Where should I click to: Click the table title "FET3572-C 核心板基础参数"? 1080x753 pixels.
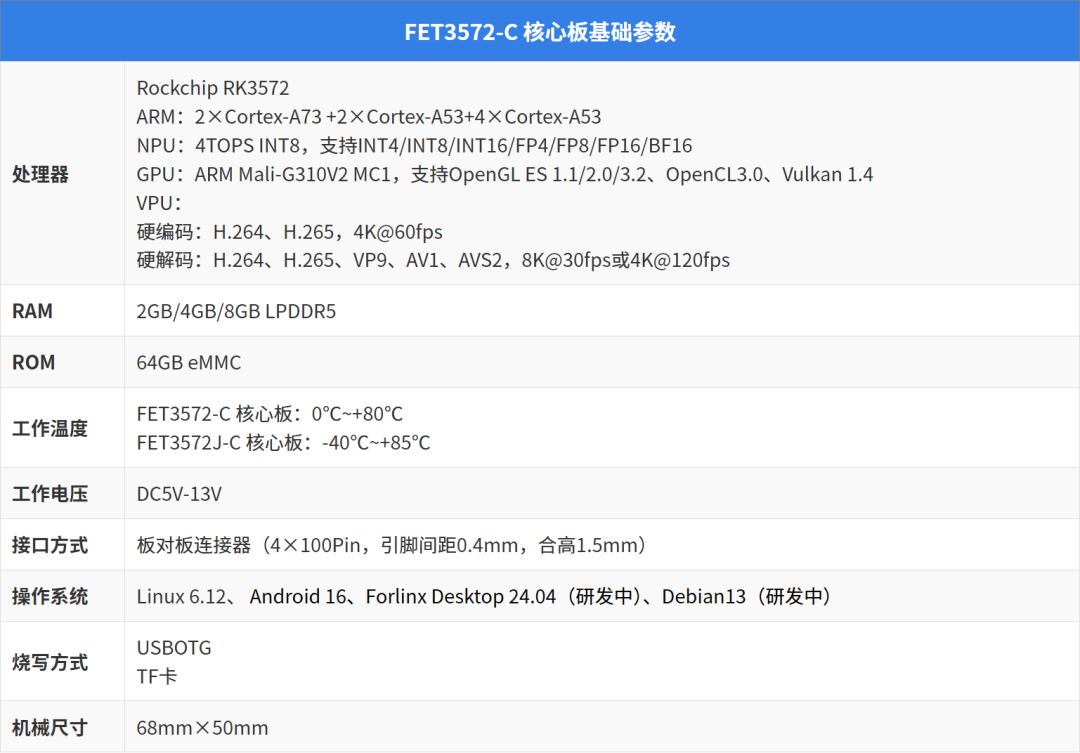540,32
